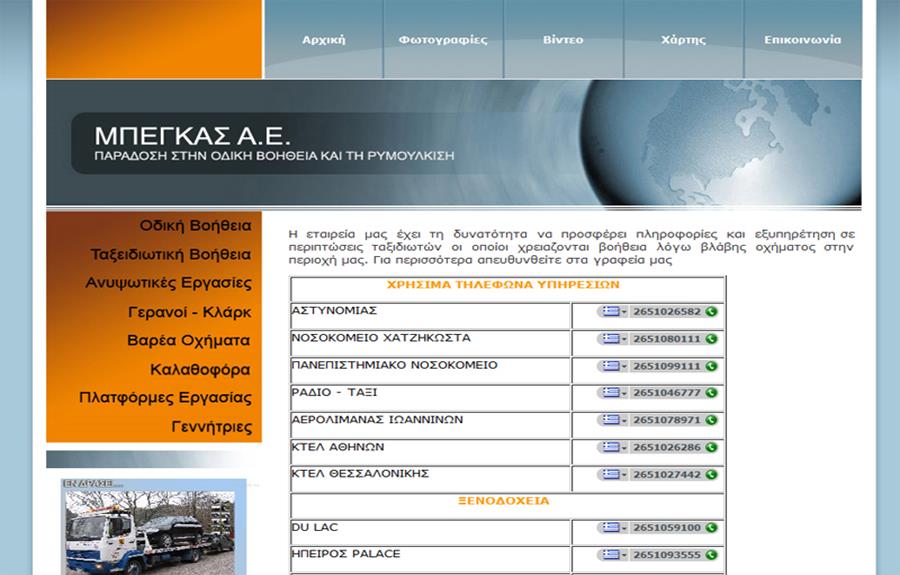Open Πλατφόρμες Εργασίας sidebar link

[x=165, y=398]
